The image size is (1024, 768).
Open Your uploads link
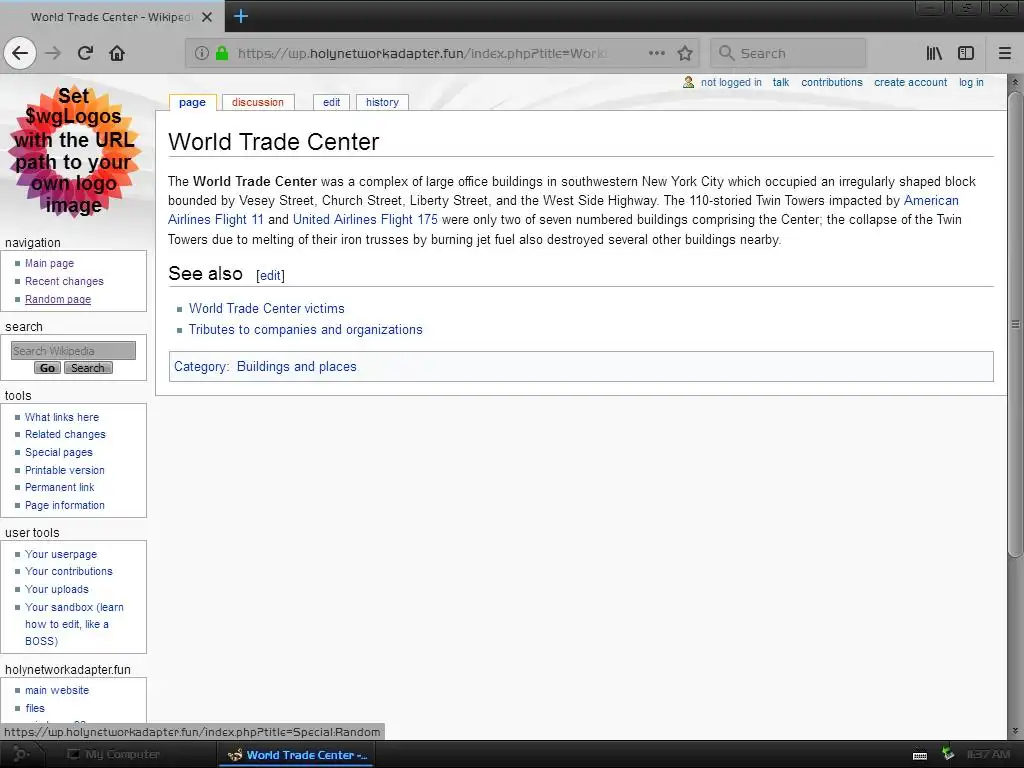click(57, 589)
